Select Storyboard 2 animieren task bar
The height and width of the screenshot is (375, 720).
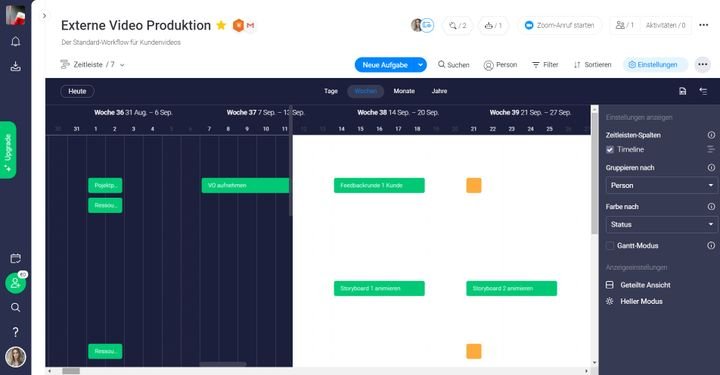(512, 288)
